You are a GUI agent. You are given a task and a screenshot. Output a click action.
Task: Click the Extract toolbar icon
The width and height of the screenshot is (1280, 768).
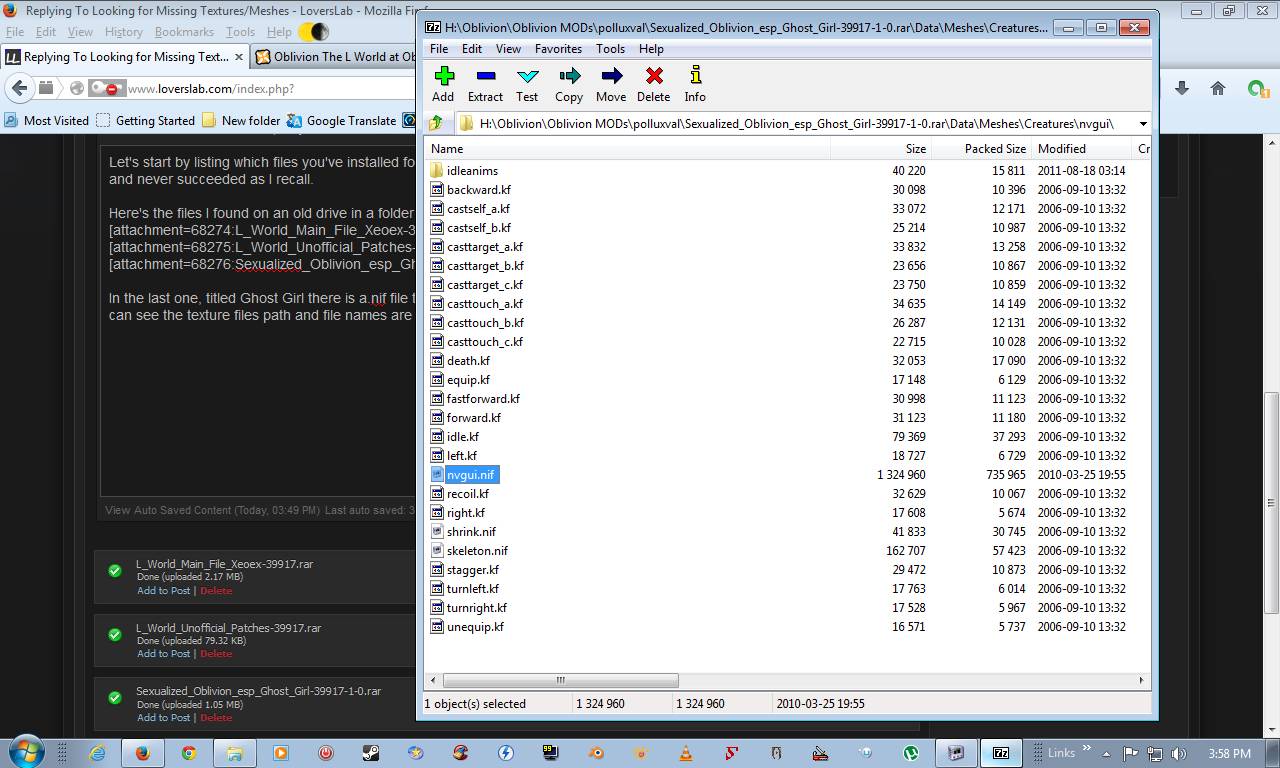click(485, 77)
